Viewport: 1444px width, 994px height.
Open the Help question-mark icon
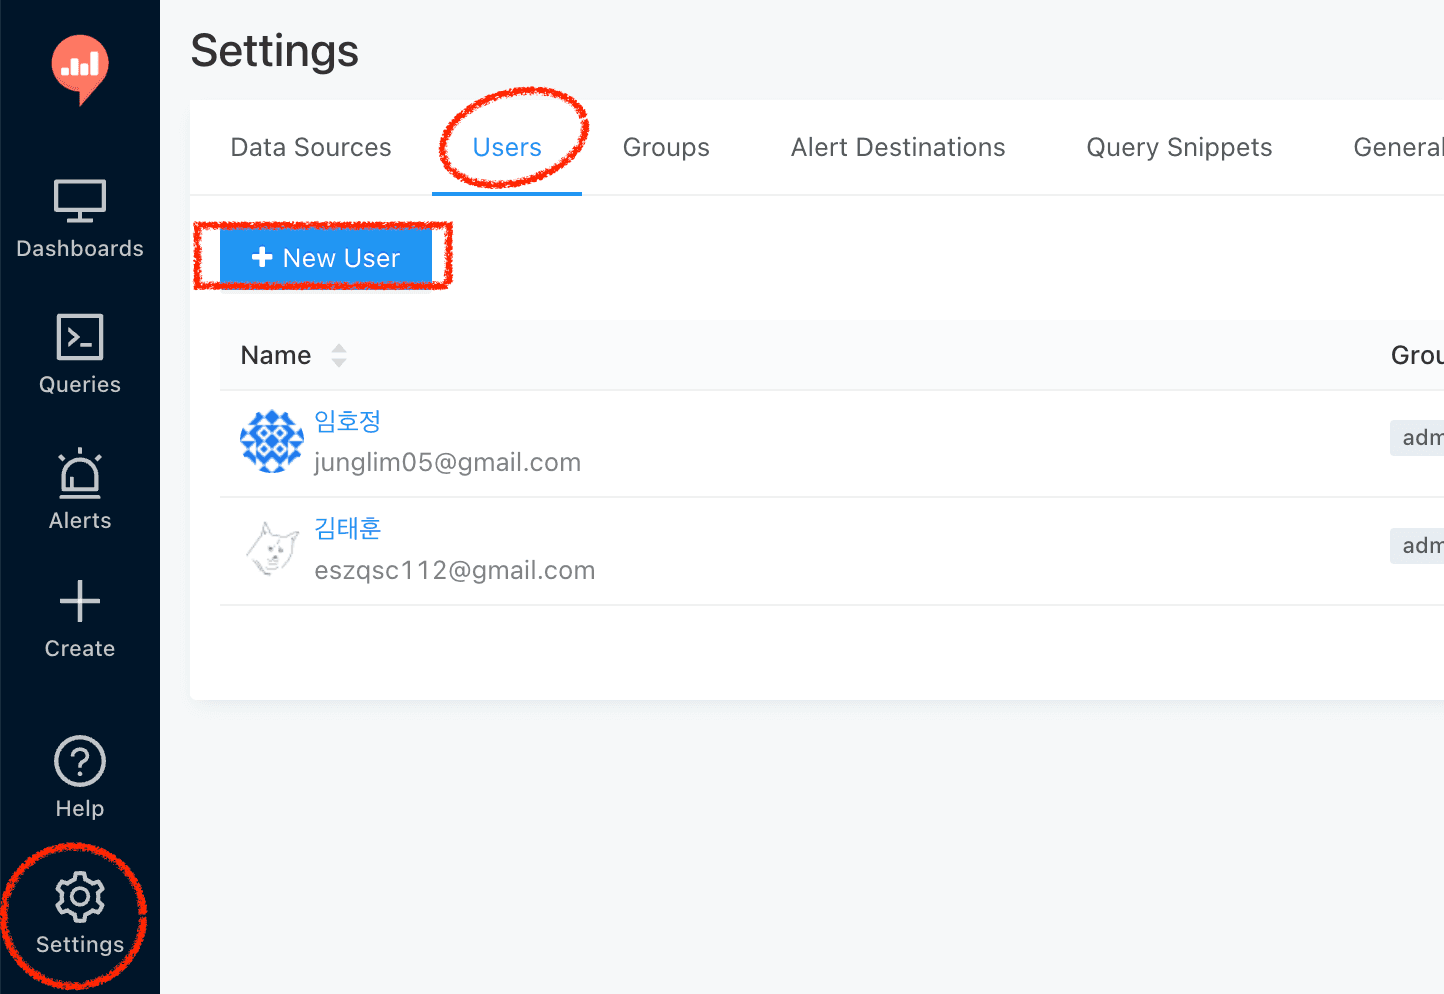tap(79, 761)
